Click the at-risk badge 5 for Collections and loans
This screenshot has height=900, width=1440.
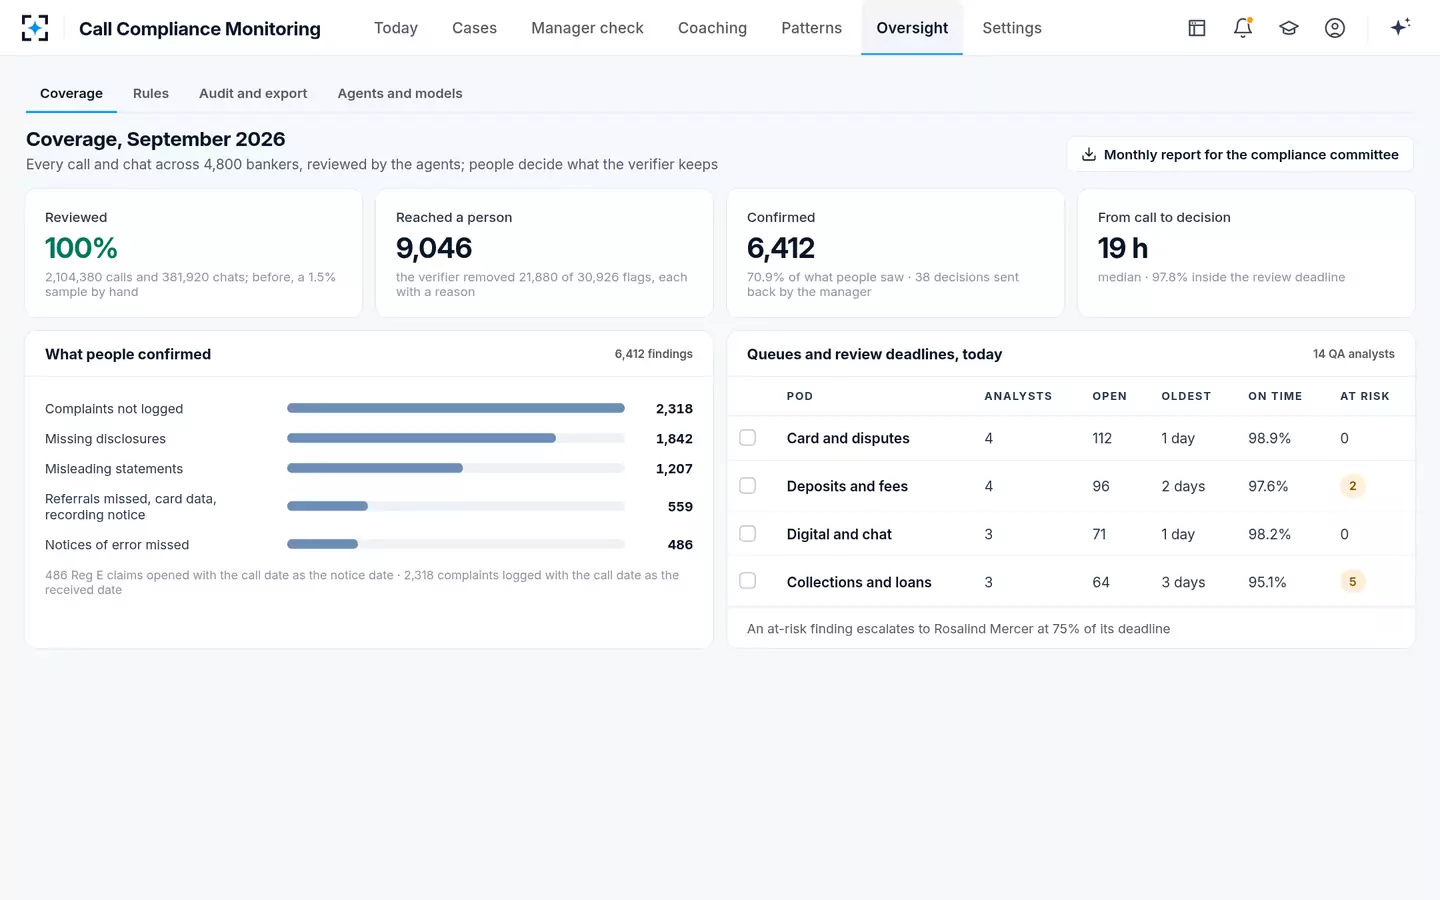pyautogui.click(x=1352, y=581)
